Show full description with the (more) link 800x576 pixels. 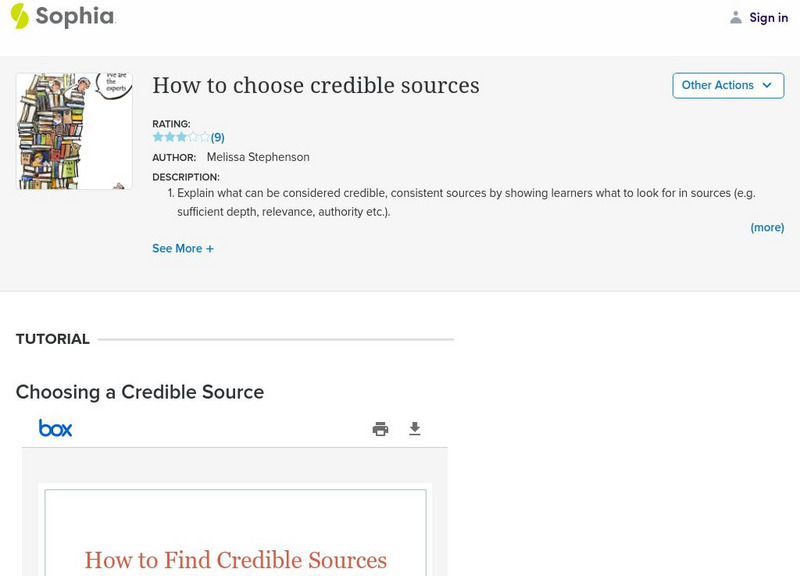click(767, 228)
